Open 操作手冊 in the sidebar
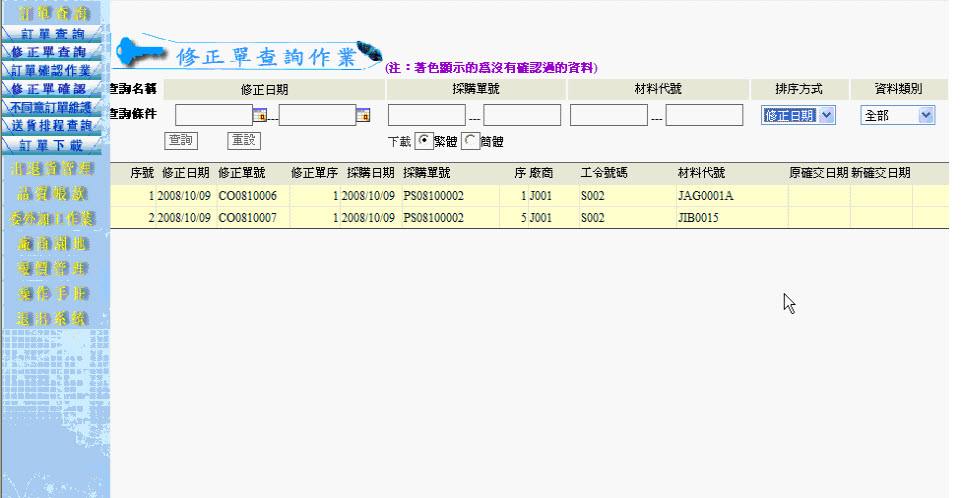 [x=55, y=293]
